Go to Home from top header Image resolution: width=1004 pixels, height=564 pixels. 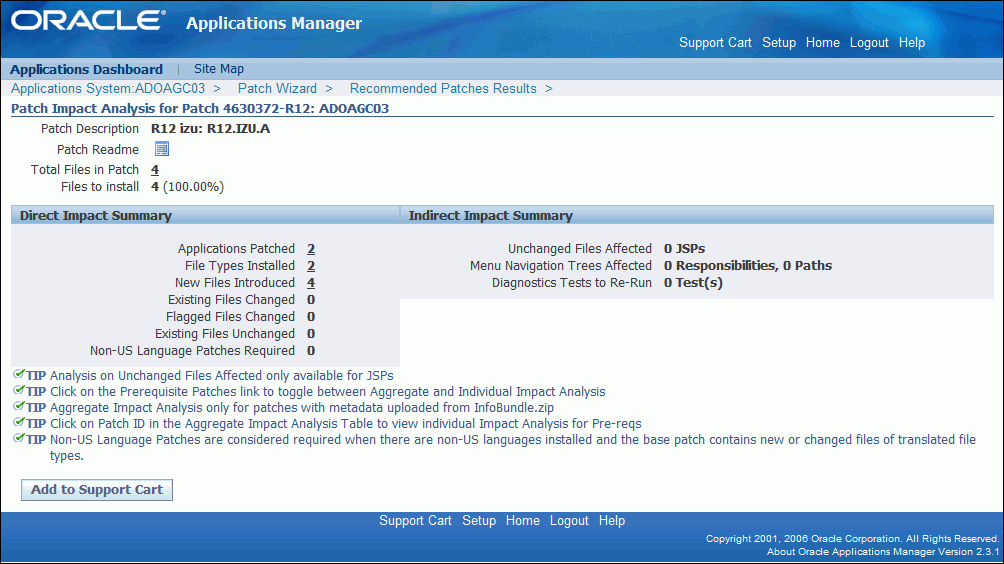coord(823,43)
